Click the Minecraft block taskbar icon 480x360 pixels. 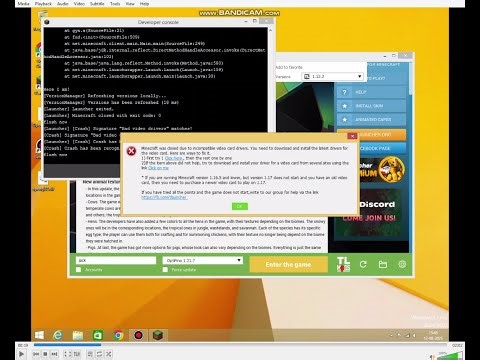(158, 335)
